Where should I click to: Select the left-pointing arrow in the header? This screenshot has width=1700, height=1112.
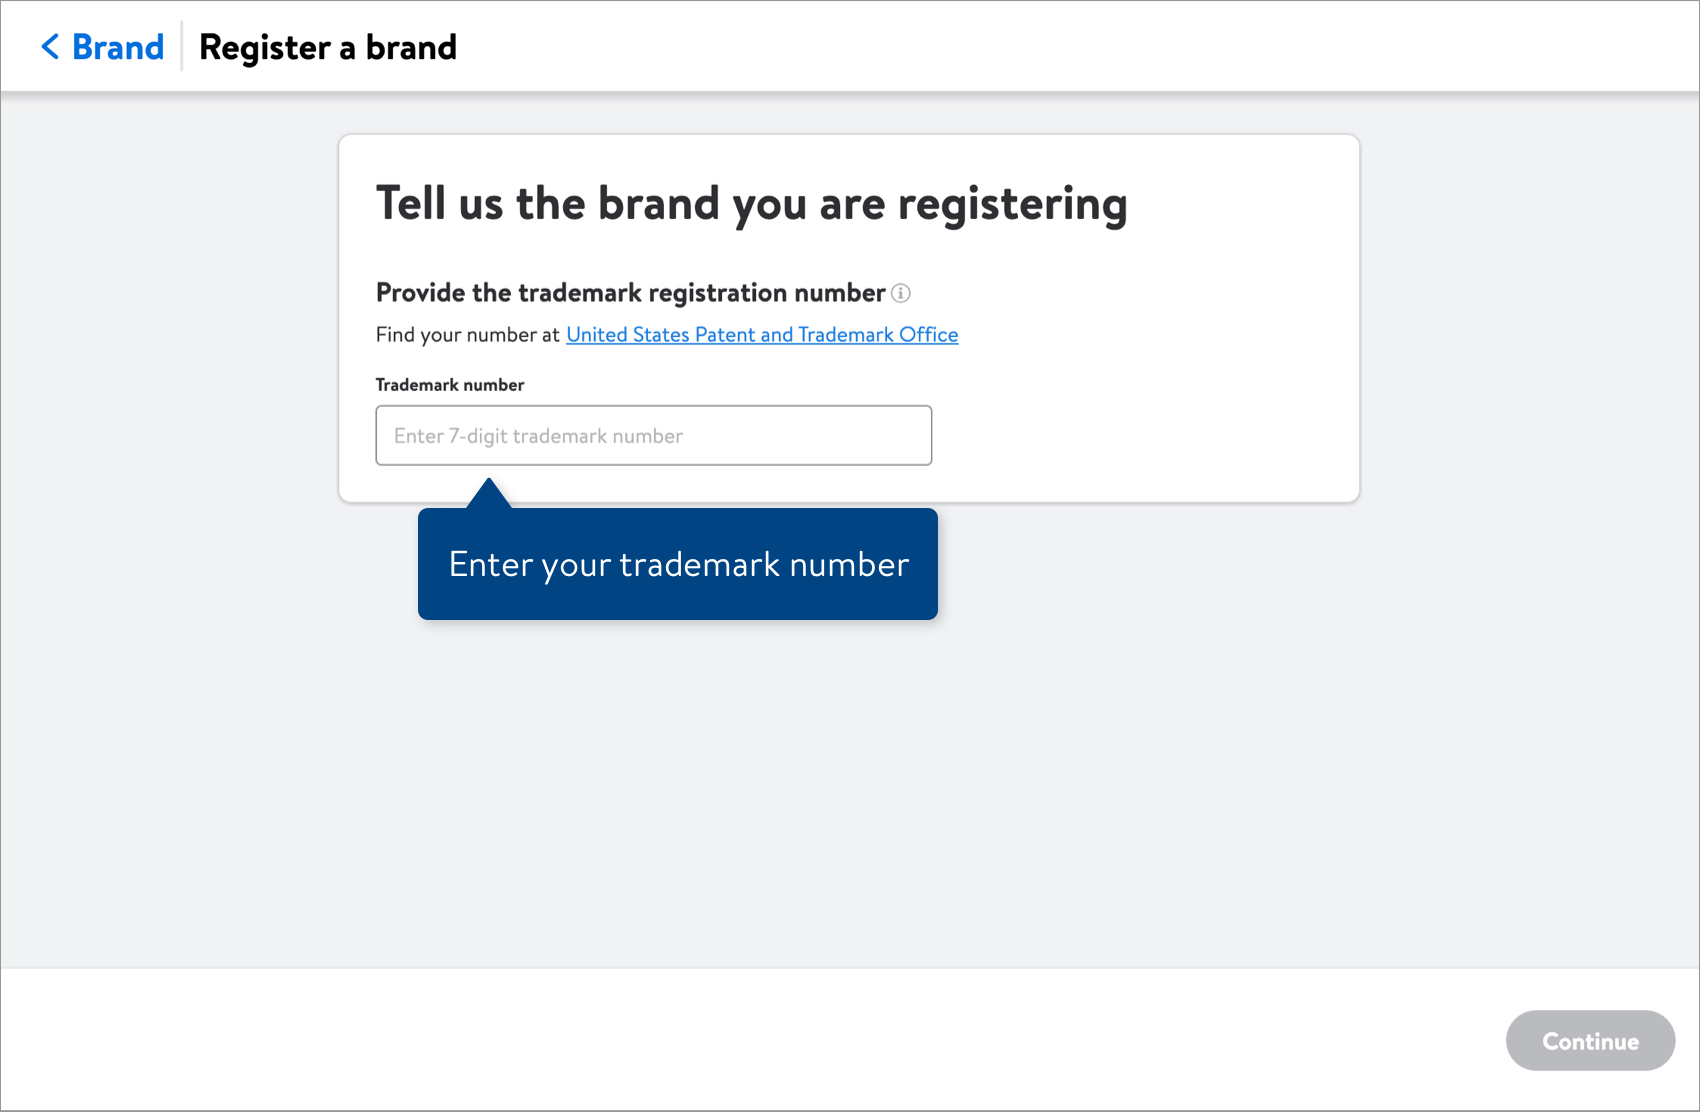point(50,46)
